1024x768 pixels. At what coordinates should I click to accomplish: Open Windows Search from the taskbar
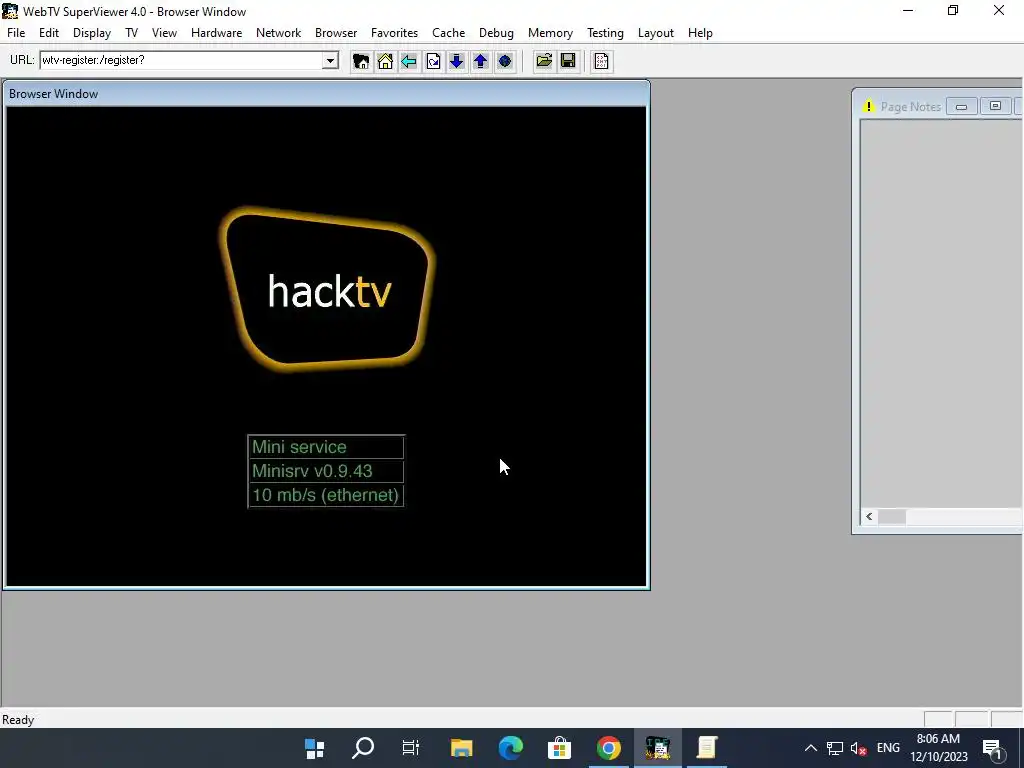click(363, 748)
